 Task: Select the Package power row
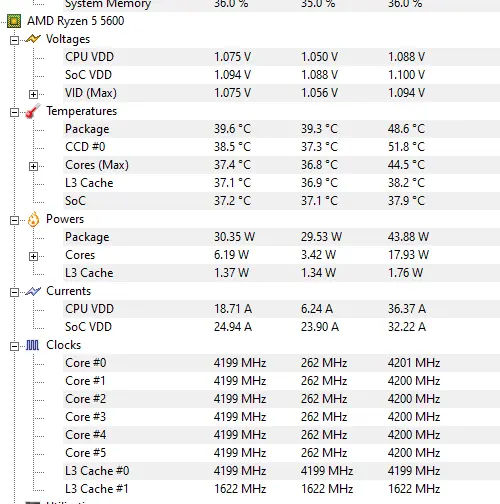(281, 237)
